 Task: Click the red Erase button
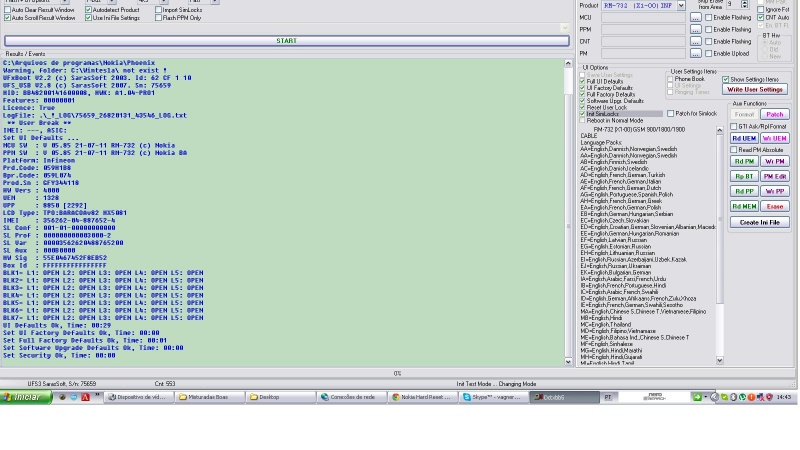[774, 206]
